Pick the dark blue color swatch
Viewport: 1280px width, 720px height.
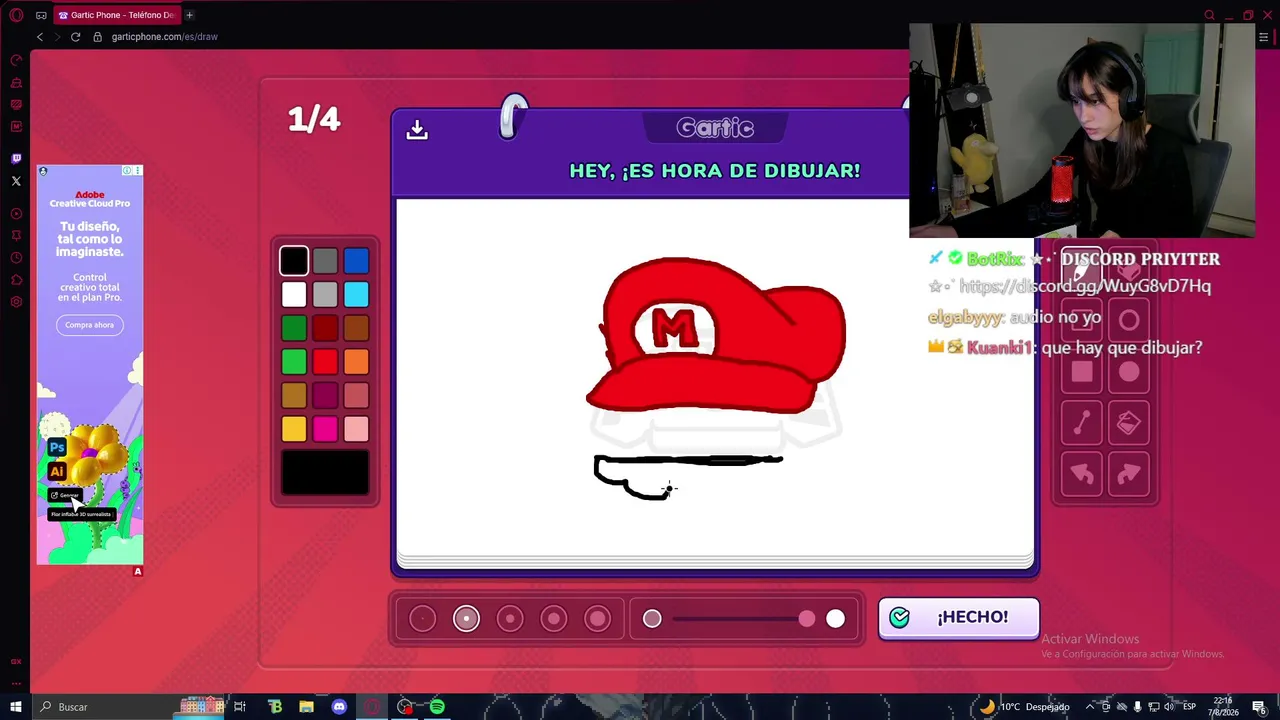[x=356, y=261]
